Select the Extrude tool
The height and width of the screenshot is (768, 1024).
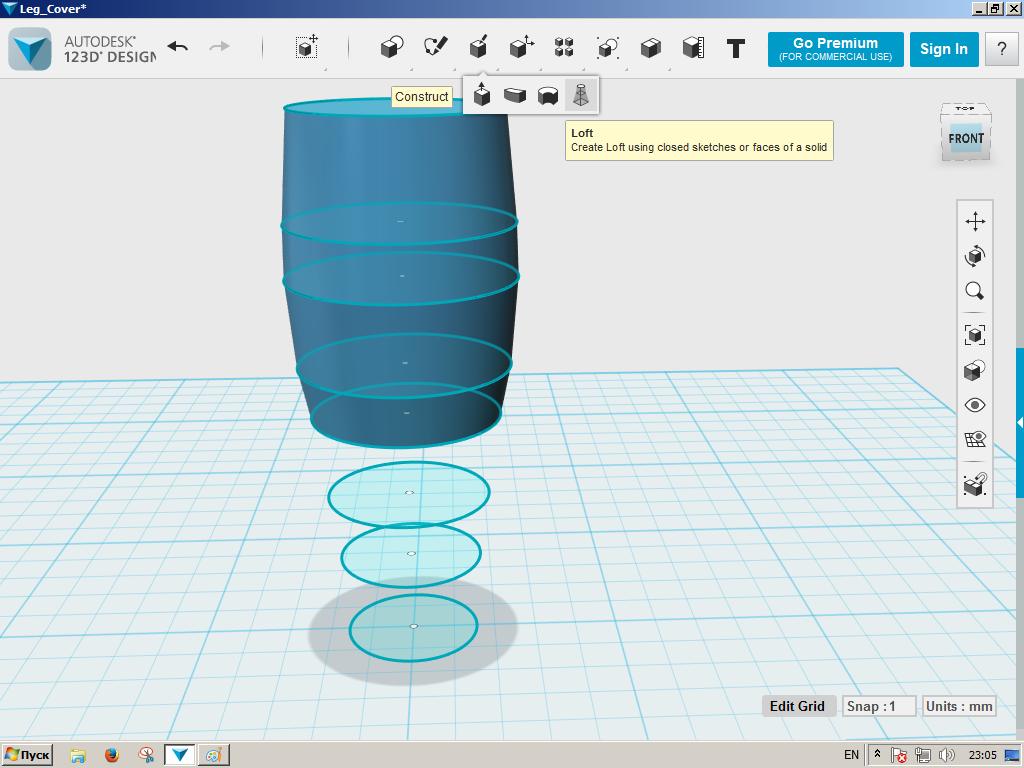(481, 95)
